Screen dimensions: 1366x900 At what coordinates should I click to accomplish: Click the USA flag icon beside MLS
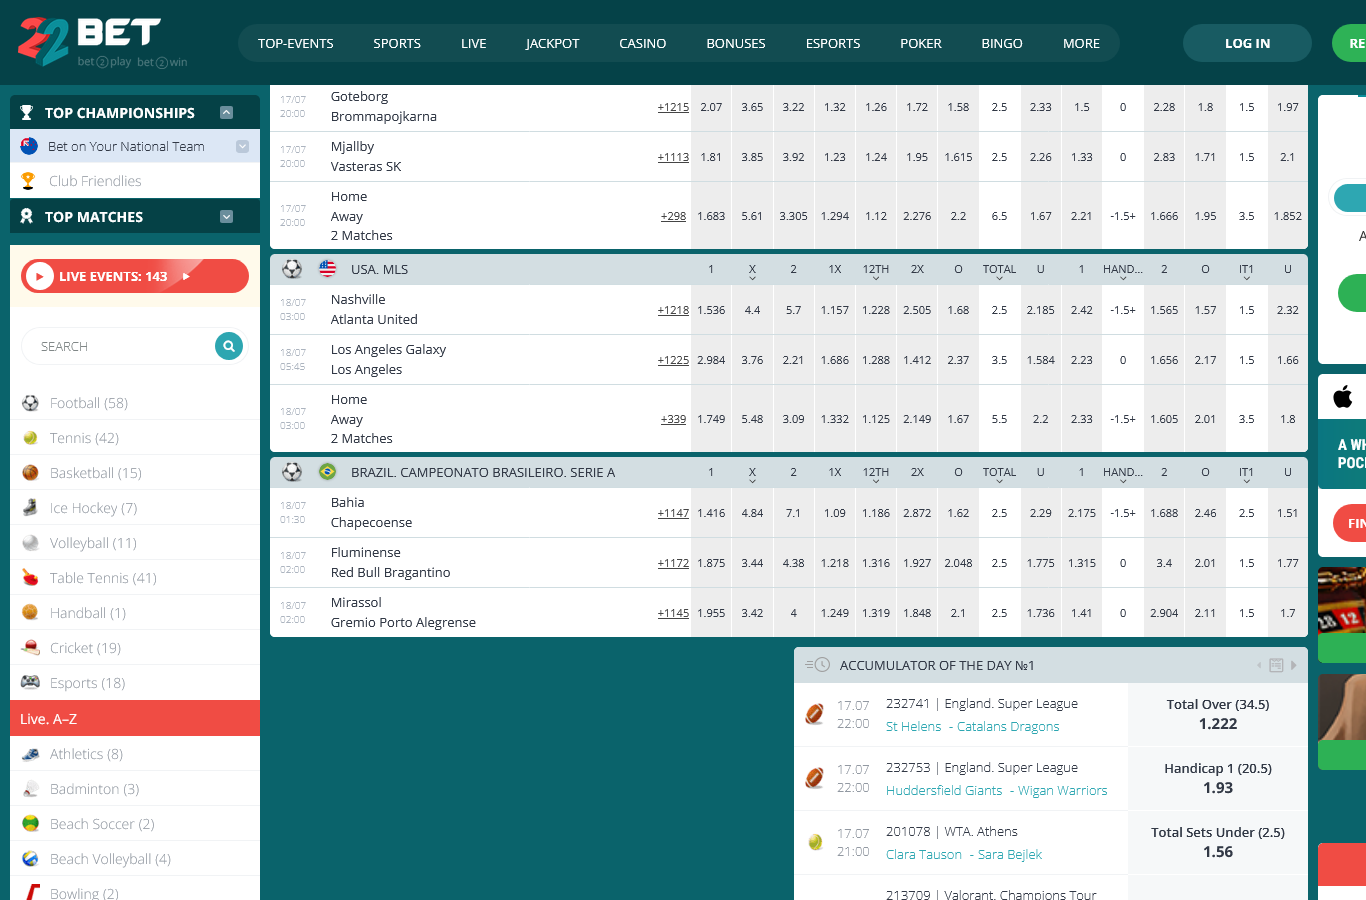coord(327,269)
